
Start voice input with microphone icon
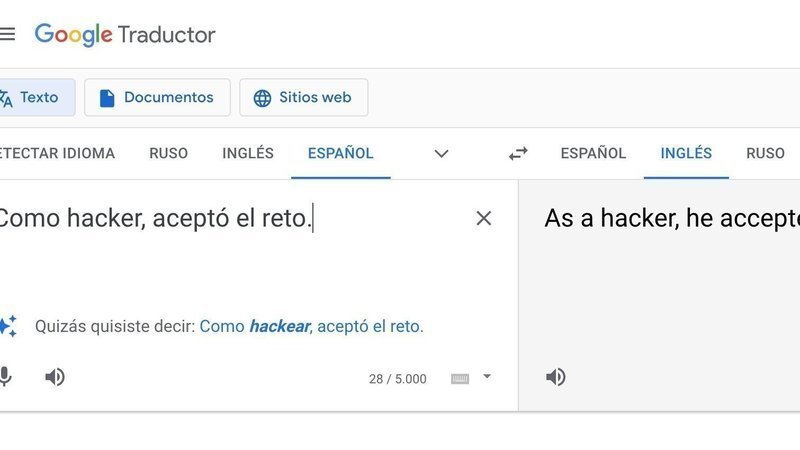click(5, 377)
